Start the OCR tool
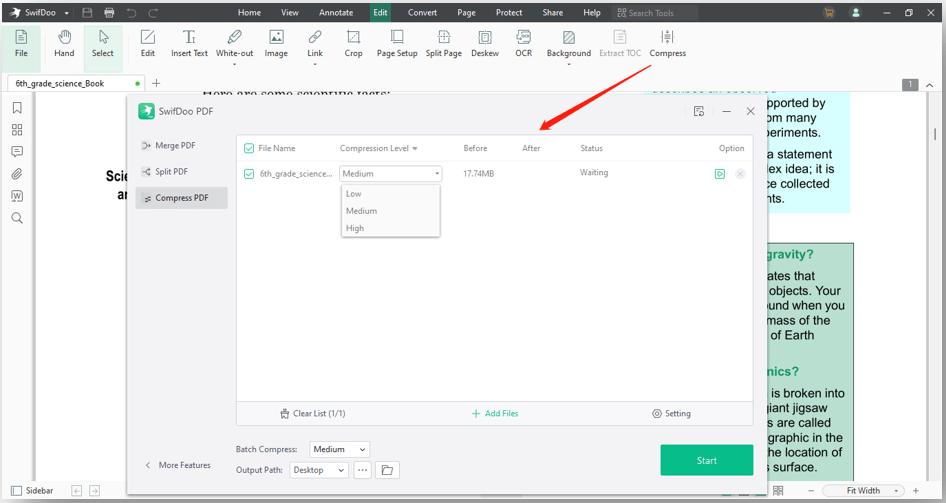The image size is (946, 503). tap(524, 43)
